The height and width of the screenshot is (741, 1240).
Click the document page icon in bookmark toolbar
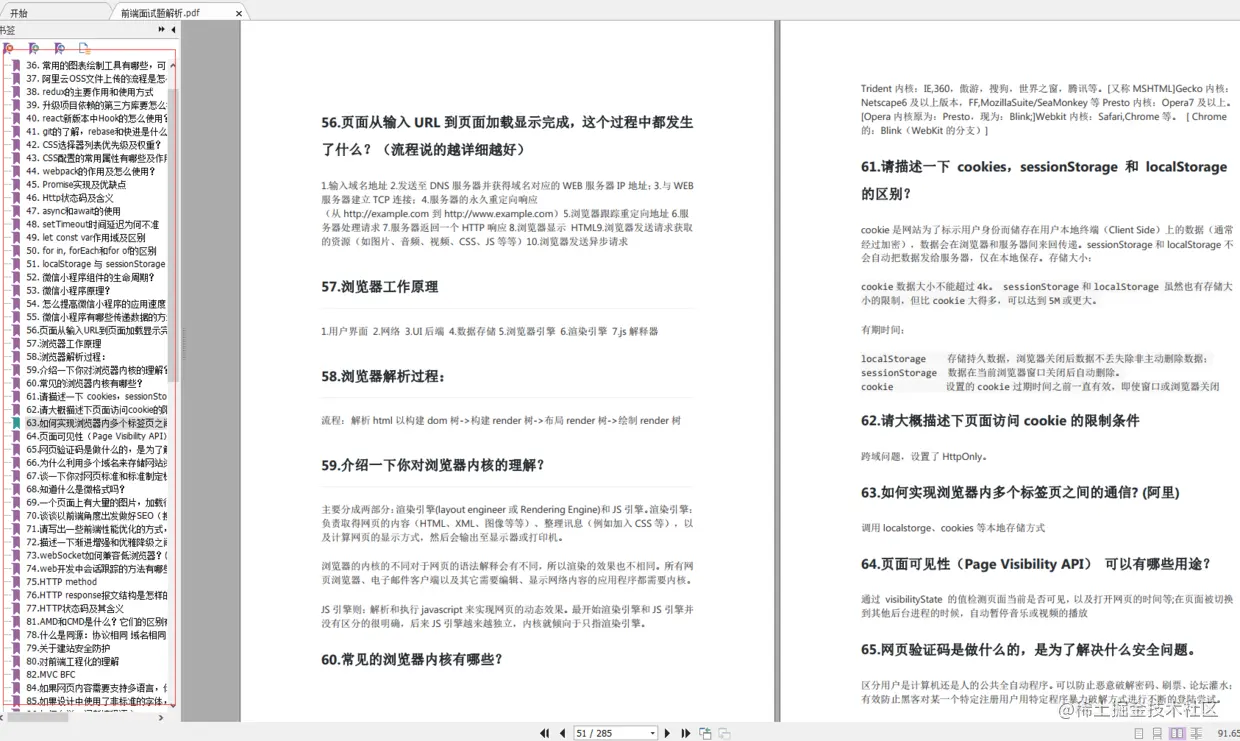(85, 48)
